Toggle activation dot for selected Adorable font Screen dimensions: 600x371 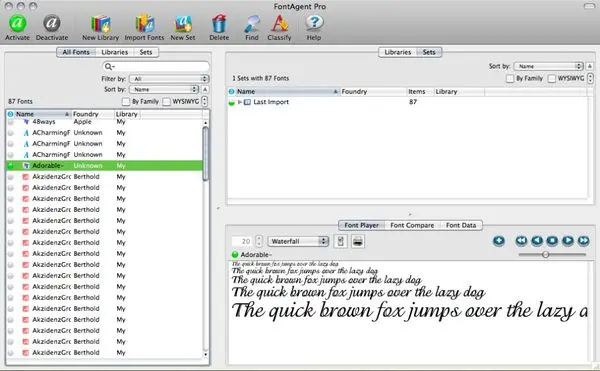[x=11, y=166]
